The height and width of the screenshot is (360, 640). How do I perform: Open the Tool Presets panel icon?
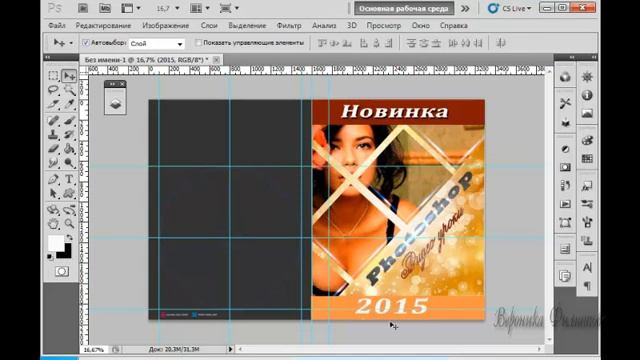pyautogui.click(x=565, y=103)
